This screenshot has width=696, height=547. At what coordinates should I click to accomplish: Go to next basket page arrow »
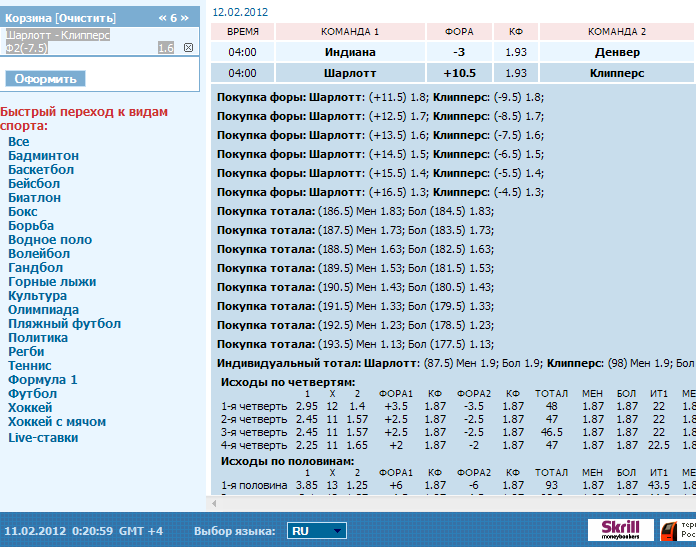pyautogui.click(x=185, y=18)
